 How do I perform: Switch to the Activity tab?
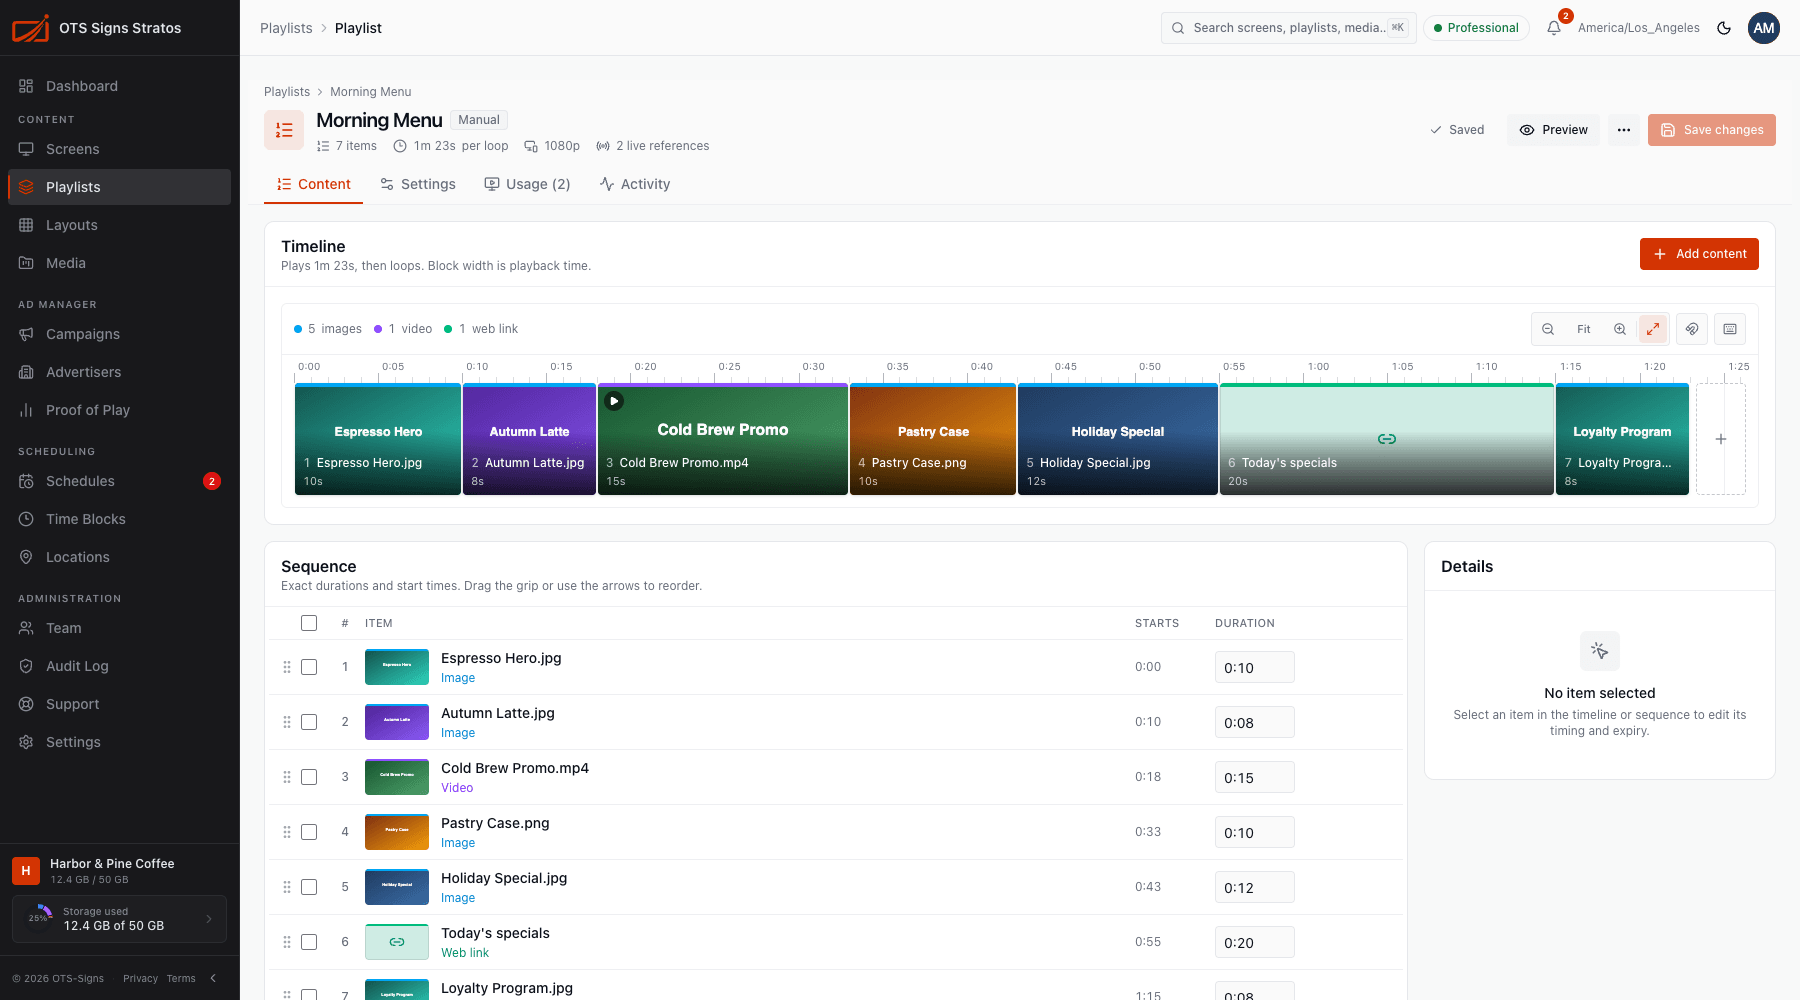(635, 184)
